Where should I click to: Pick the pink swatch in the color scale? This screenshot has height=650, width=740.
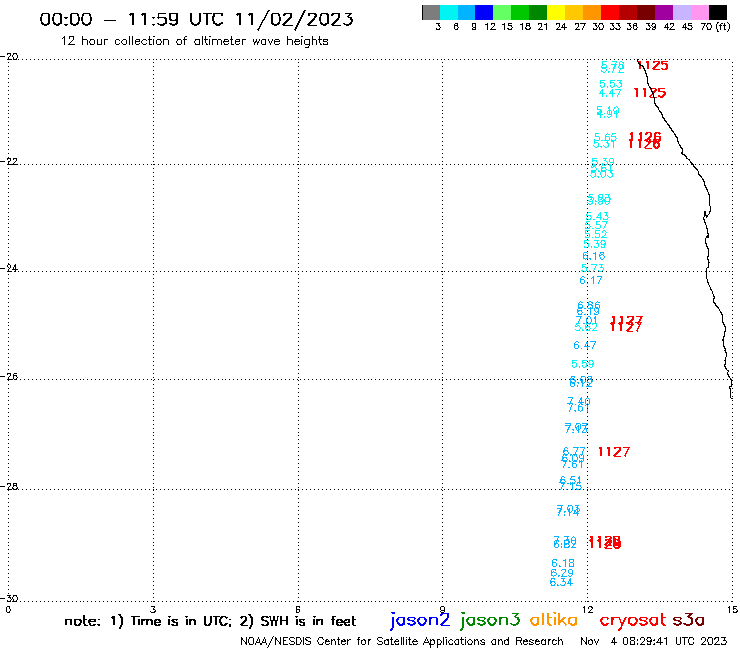[699, 12]
